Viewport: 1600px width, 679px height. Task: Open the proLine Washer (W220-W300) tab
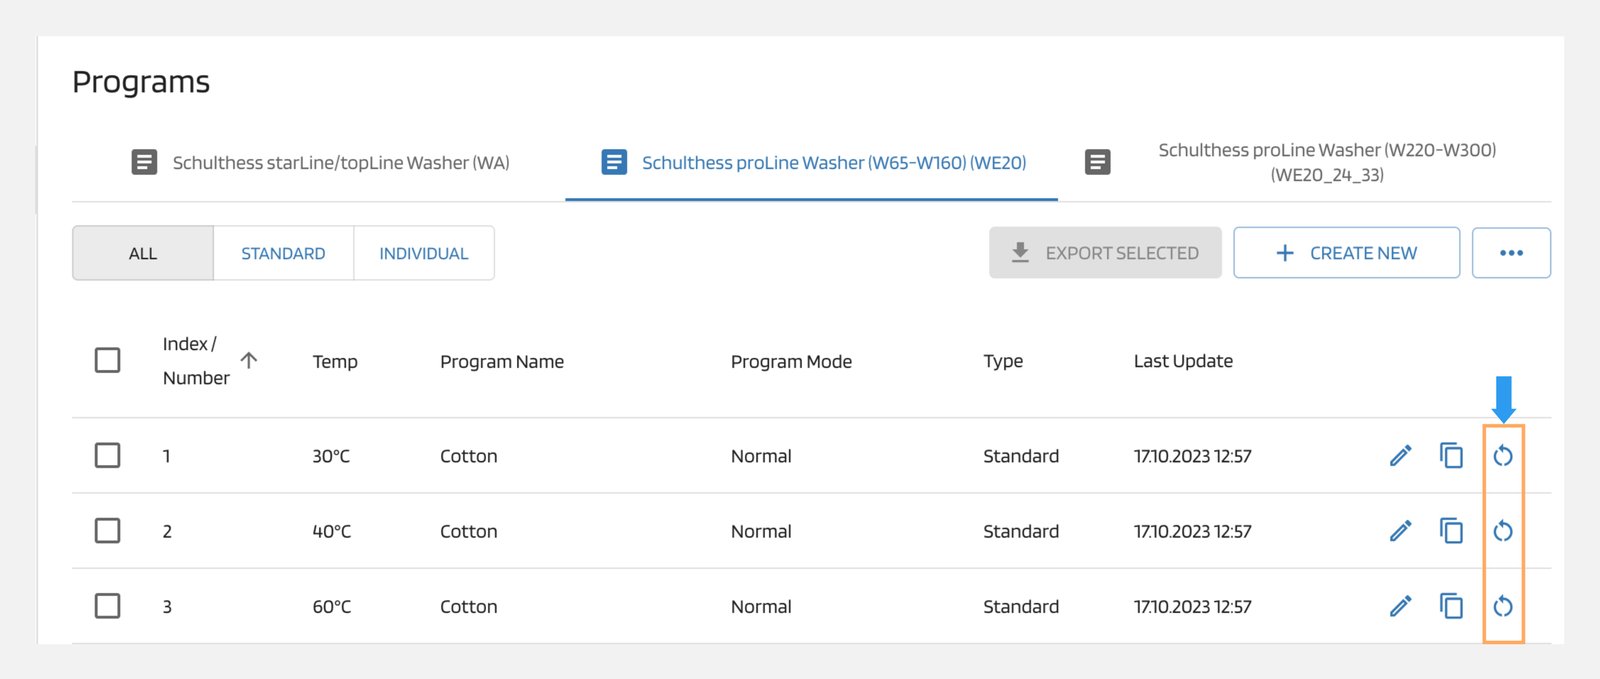(x=1300, y=162)
